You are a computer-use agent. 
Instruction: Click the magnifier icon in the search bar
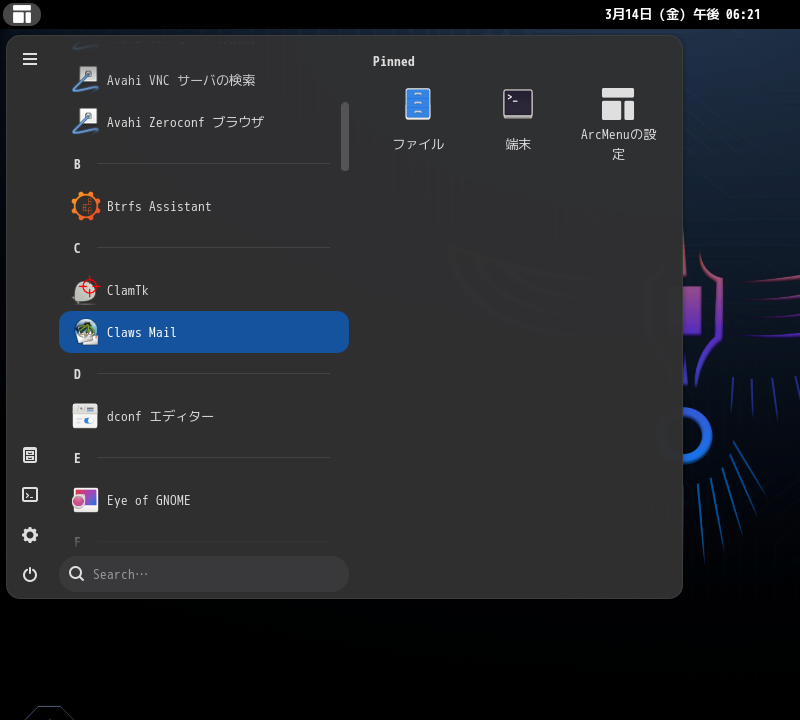77,574
